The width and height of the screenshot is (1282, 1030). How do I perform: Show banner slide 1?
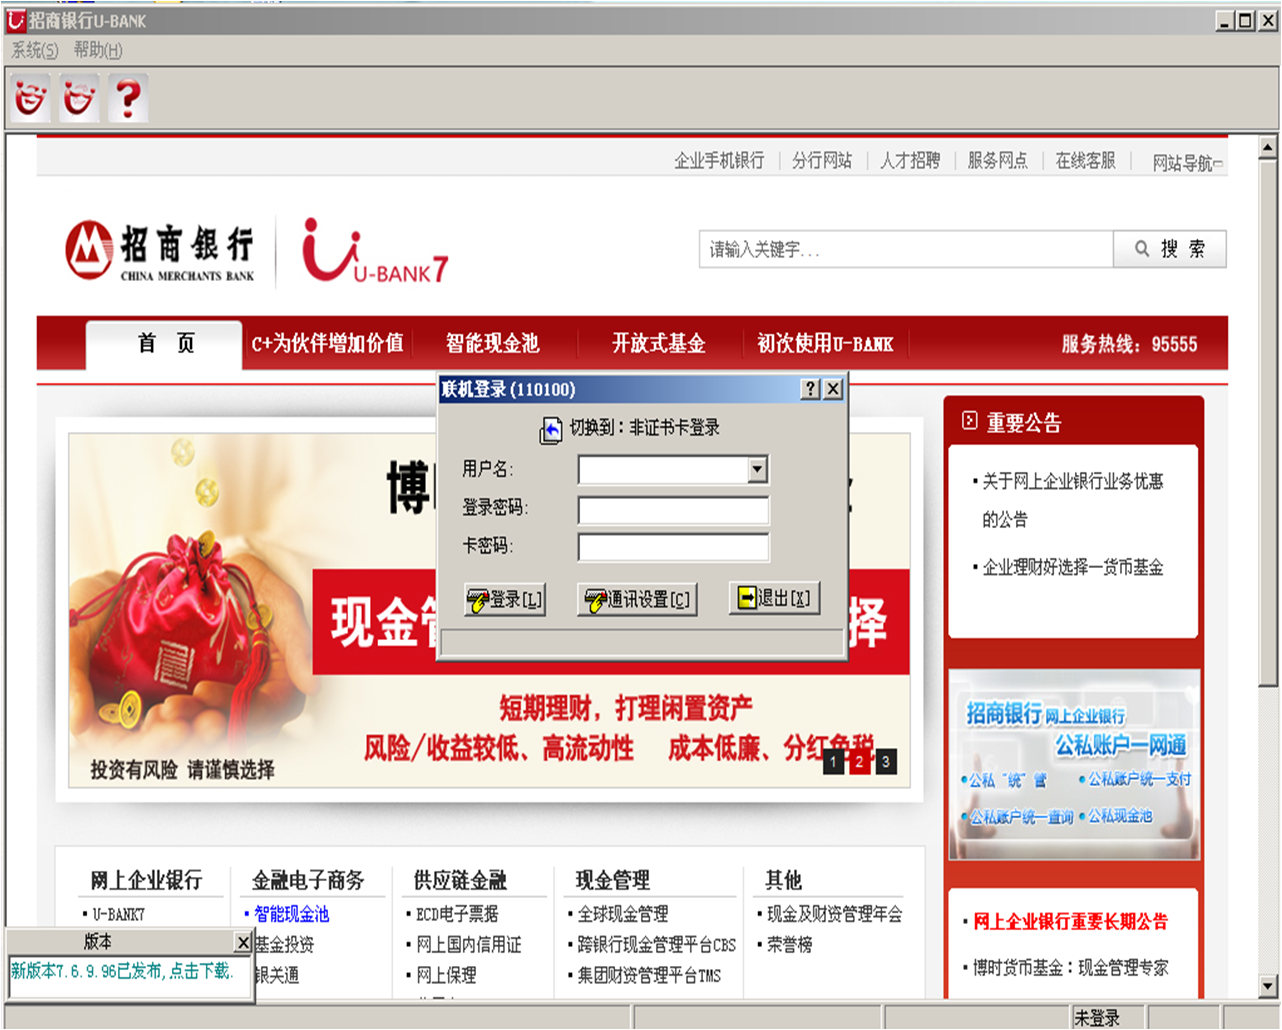click(834, 762)
